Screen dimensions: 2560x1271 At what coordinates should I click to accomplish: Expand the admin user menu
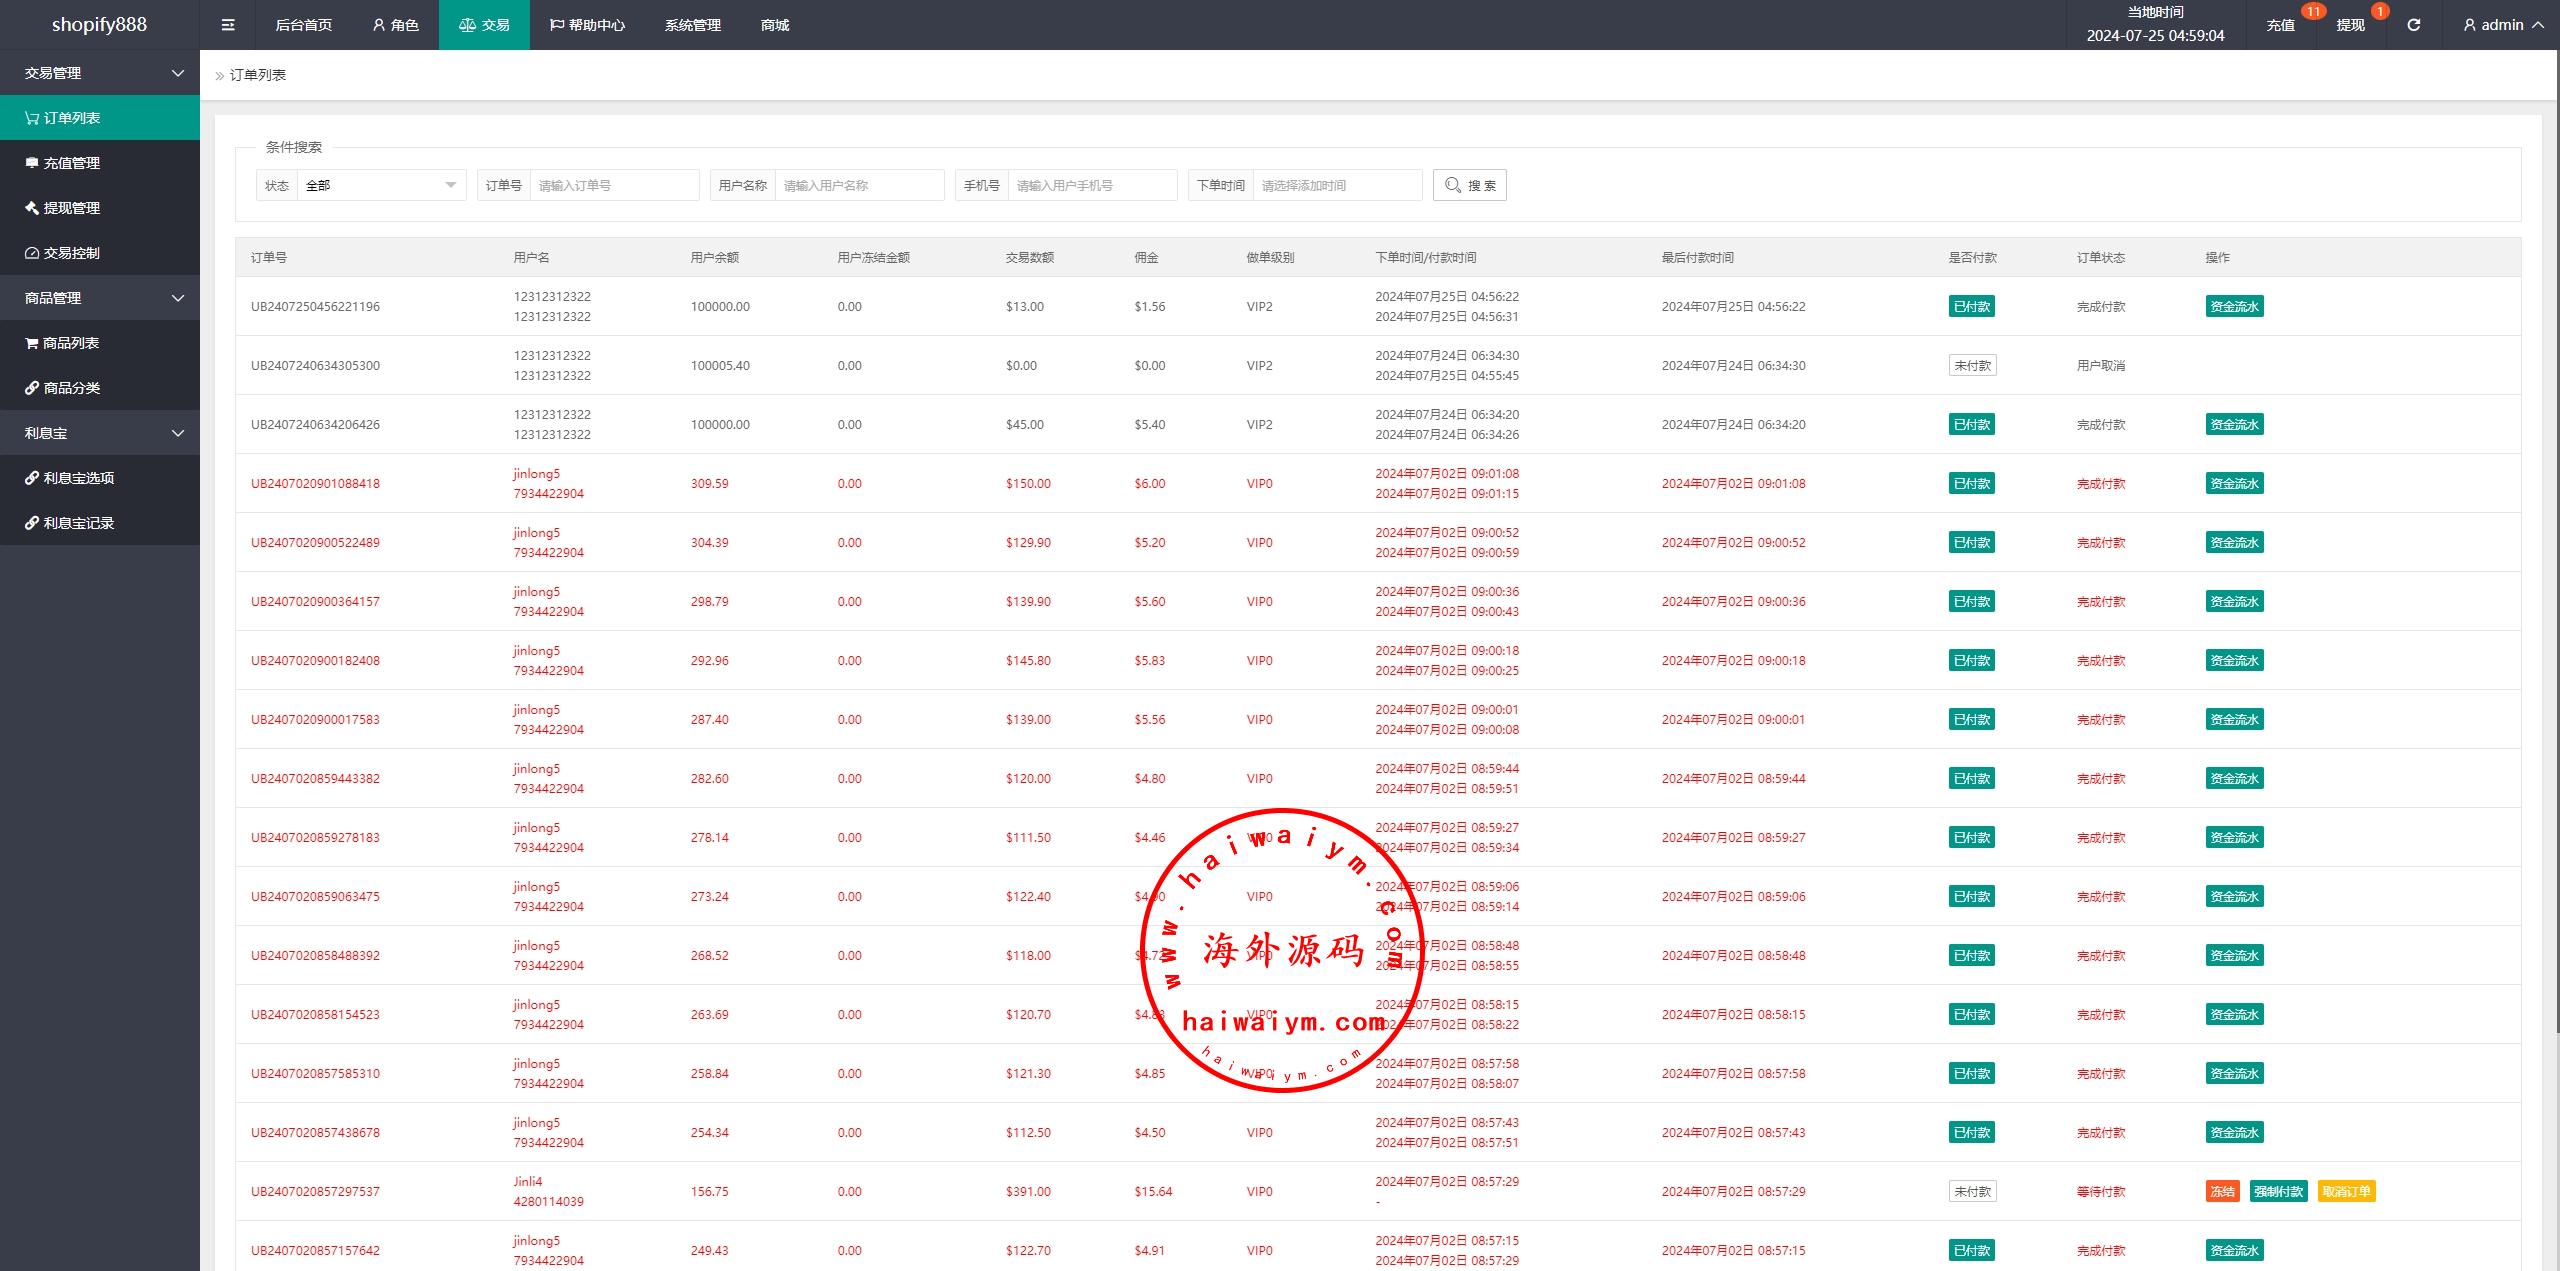[2503, 25]
